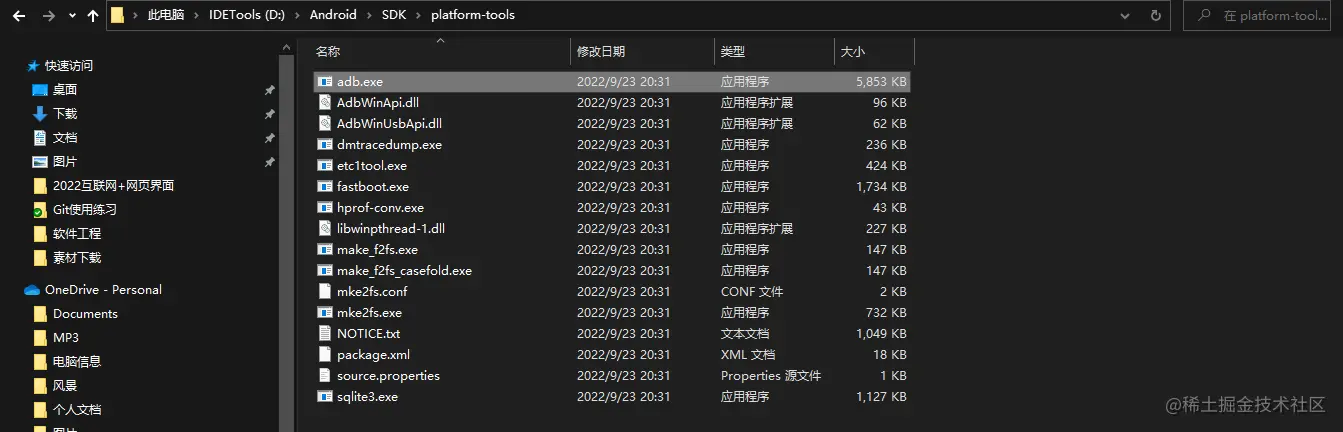The width and height of the screenshot is (1343, 432).
Task: Click the mke2fs.exe file icon
Action: (325, 312)
